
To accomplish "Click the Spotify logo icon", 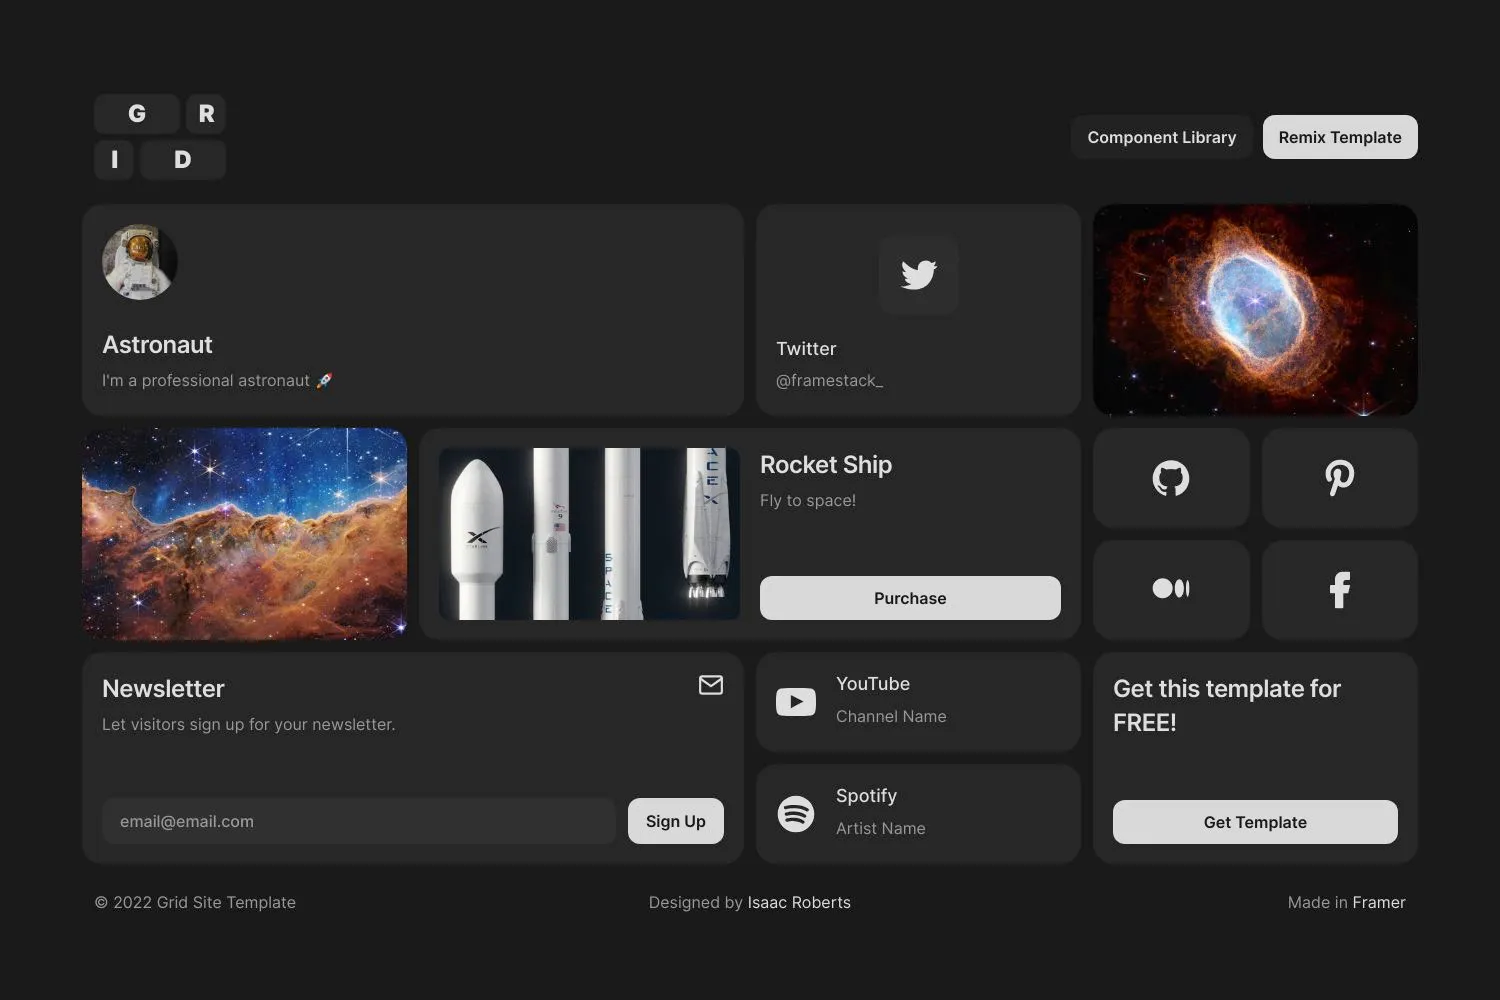I will (796, 814).
